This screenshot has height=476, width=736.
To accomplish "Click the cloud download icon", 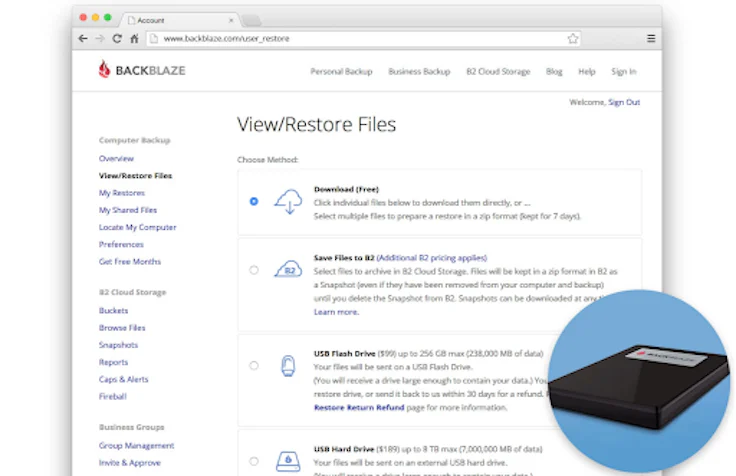I will (x=288, y=201).
